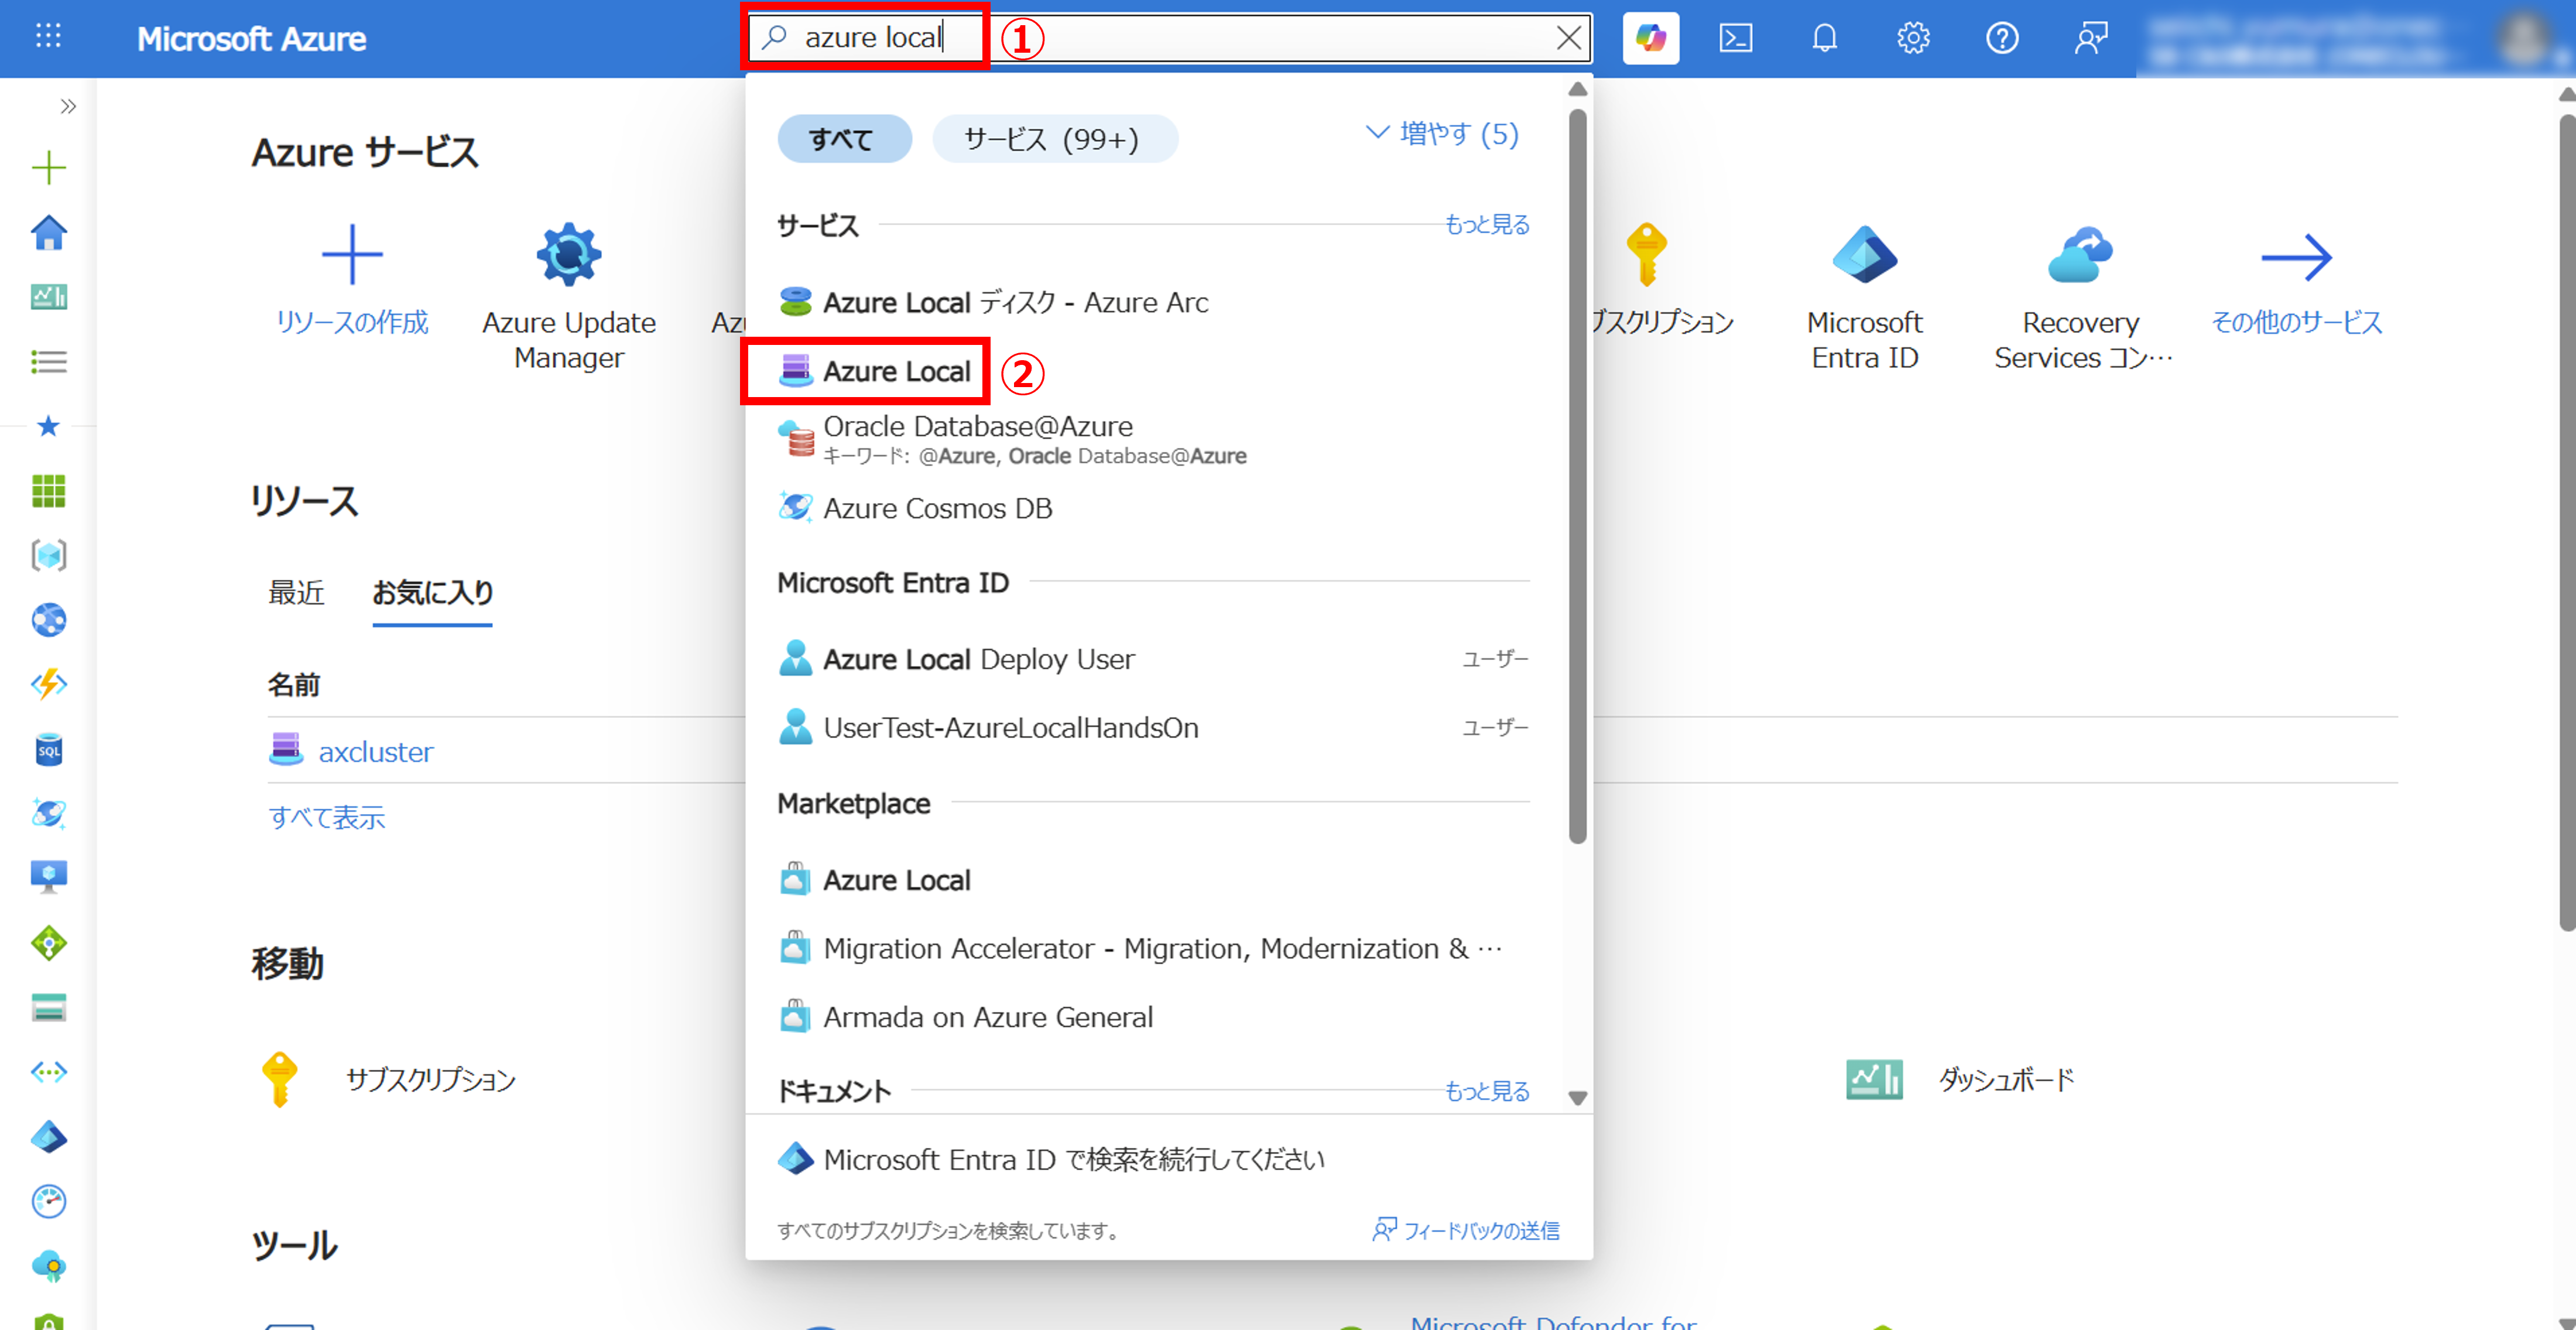This screenshot has height=1330, width=2576.
Task: Select UserTest-AzureLocalHandsOn user result
Action: pos(1153,727)
